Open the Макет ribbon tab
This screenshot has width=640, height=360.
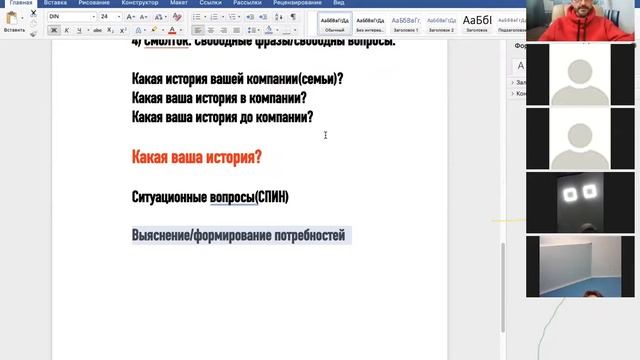(x=179, y=3)
